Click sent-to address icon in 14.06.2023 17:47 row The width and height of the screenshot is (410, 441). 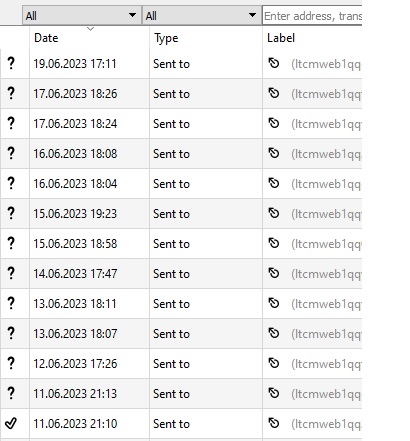coord(274,273)
